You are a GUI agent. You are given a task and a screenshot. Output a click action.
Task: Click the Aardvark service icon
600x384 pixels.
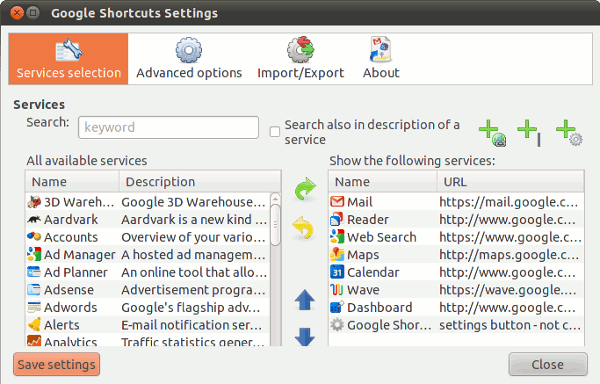[x=34, y=220]
